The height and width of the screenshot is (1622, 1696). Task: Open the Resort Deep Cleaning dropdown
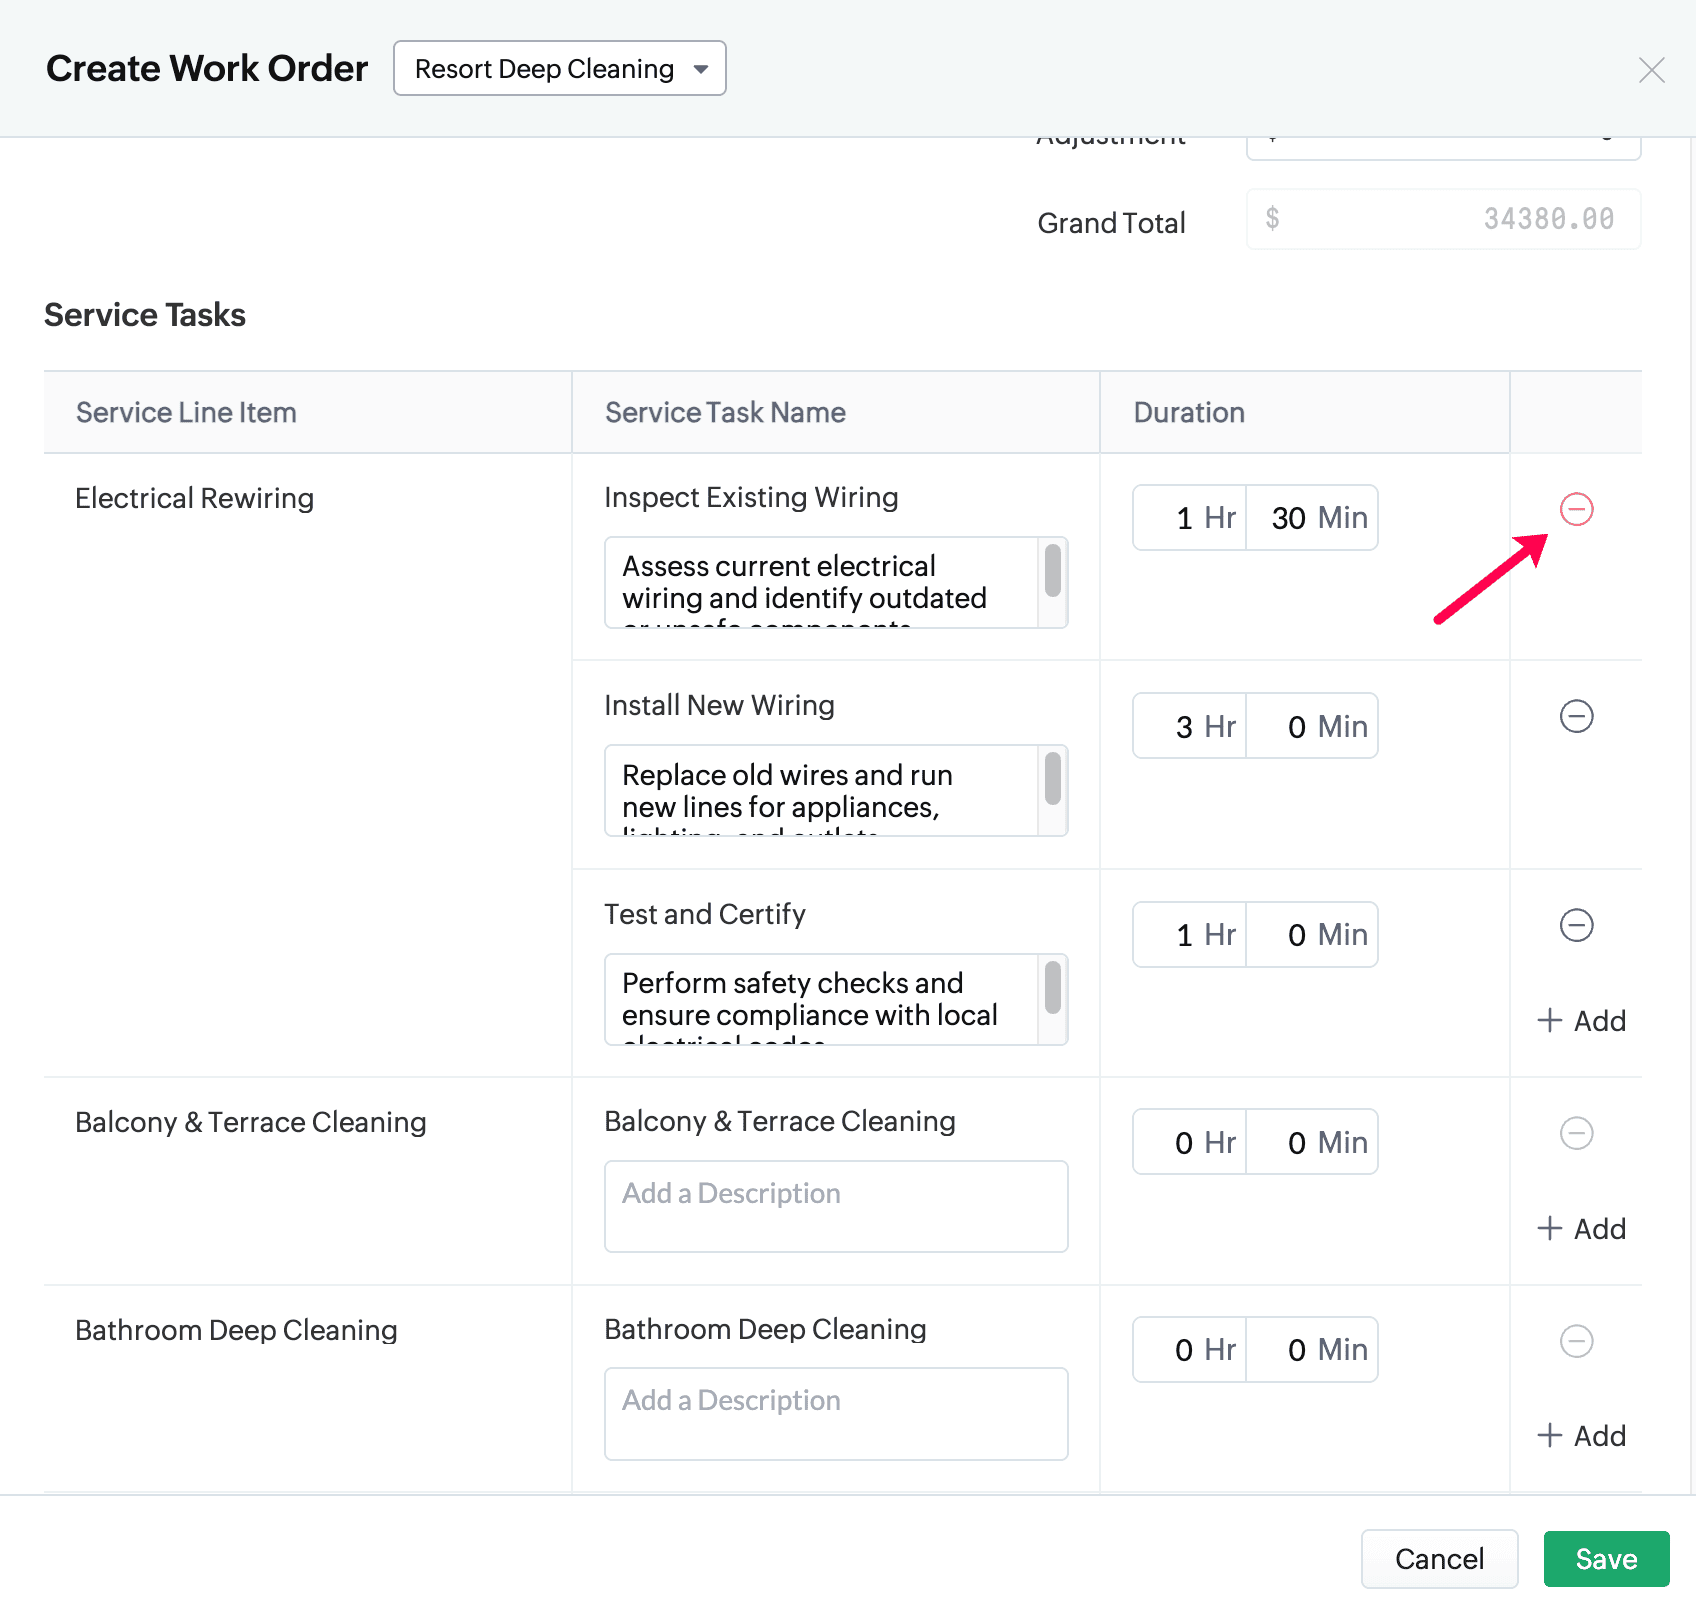tap(559, 69)
